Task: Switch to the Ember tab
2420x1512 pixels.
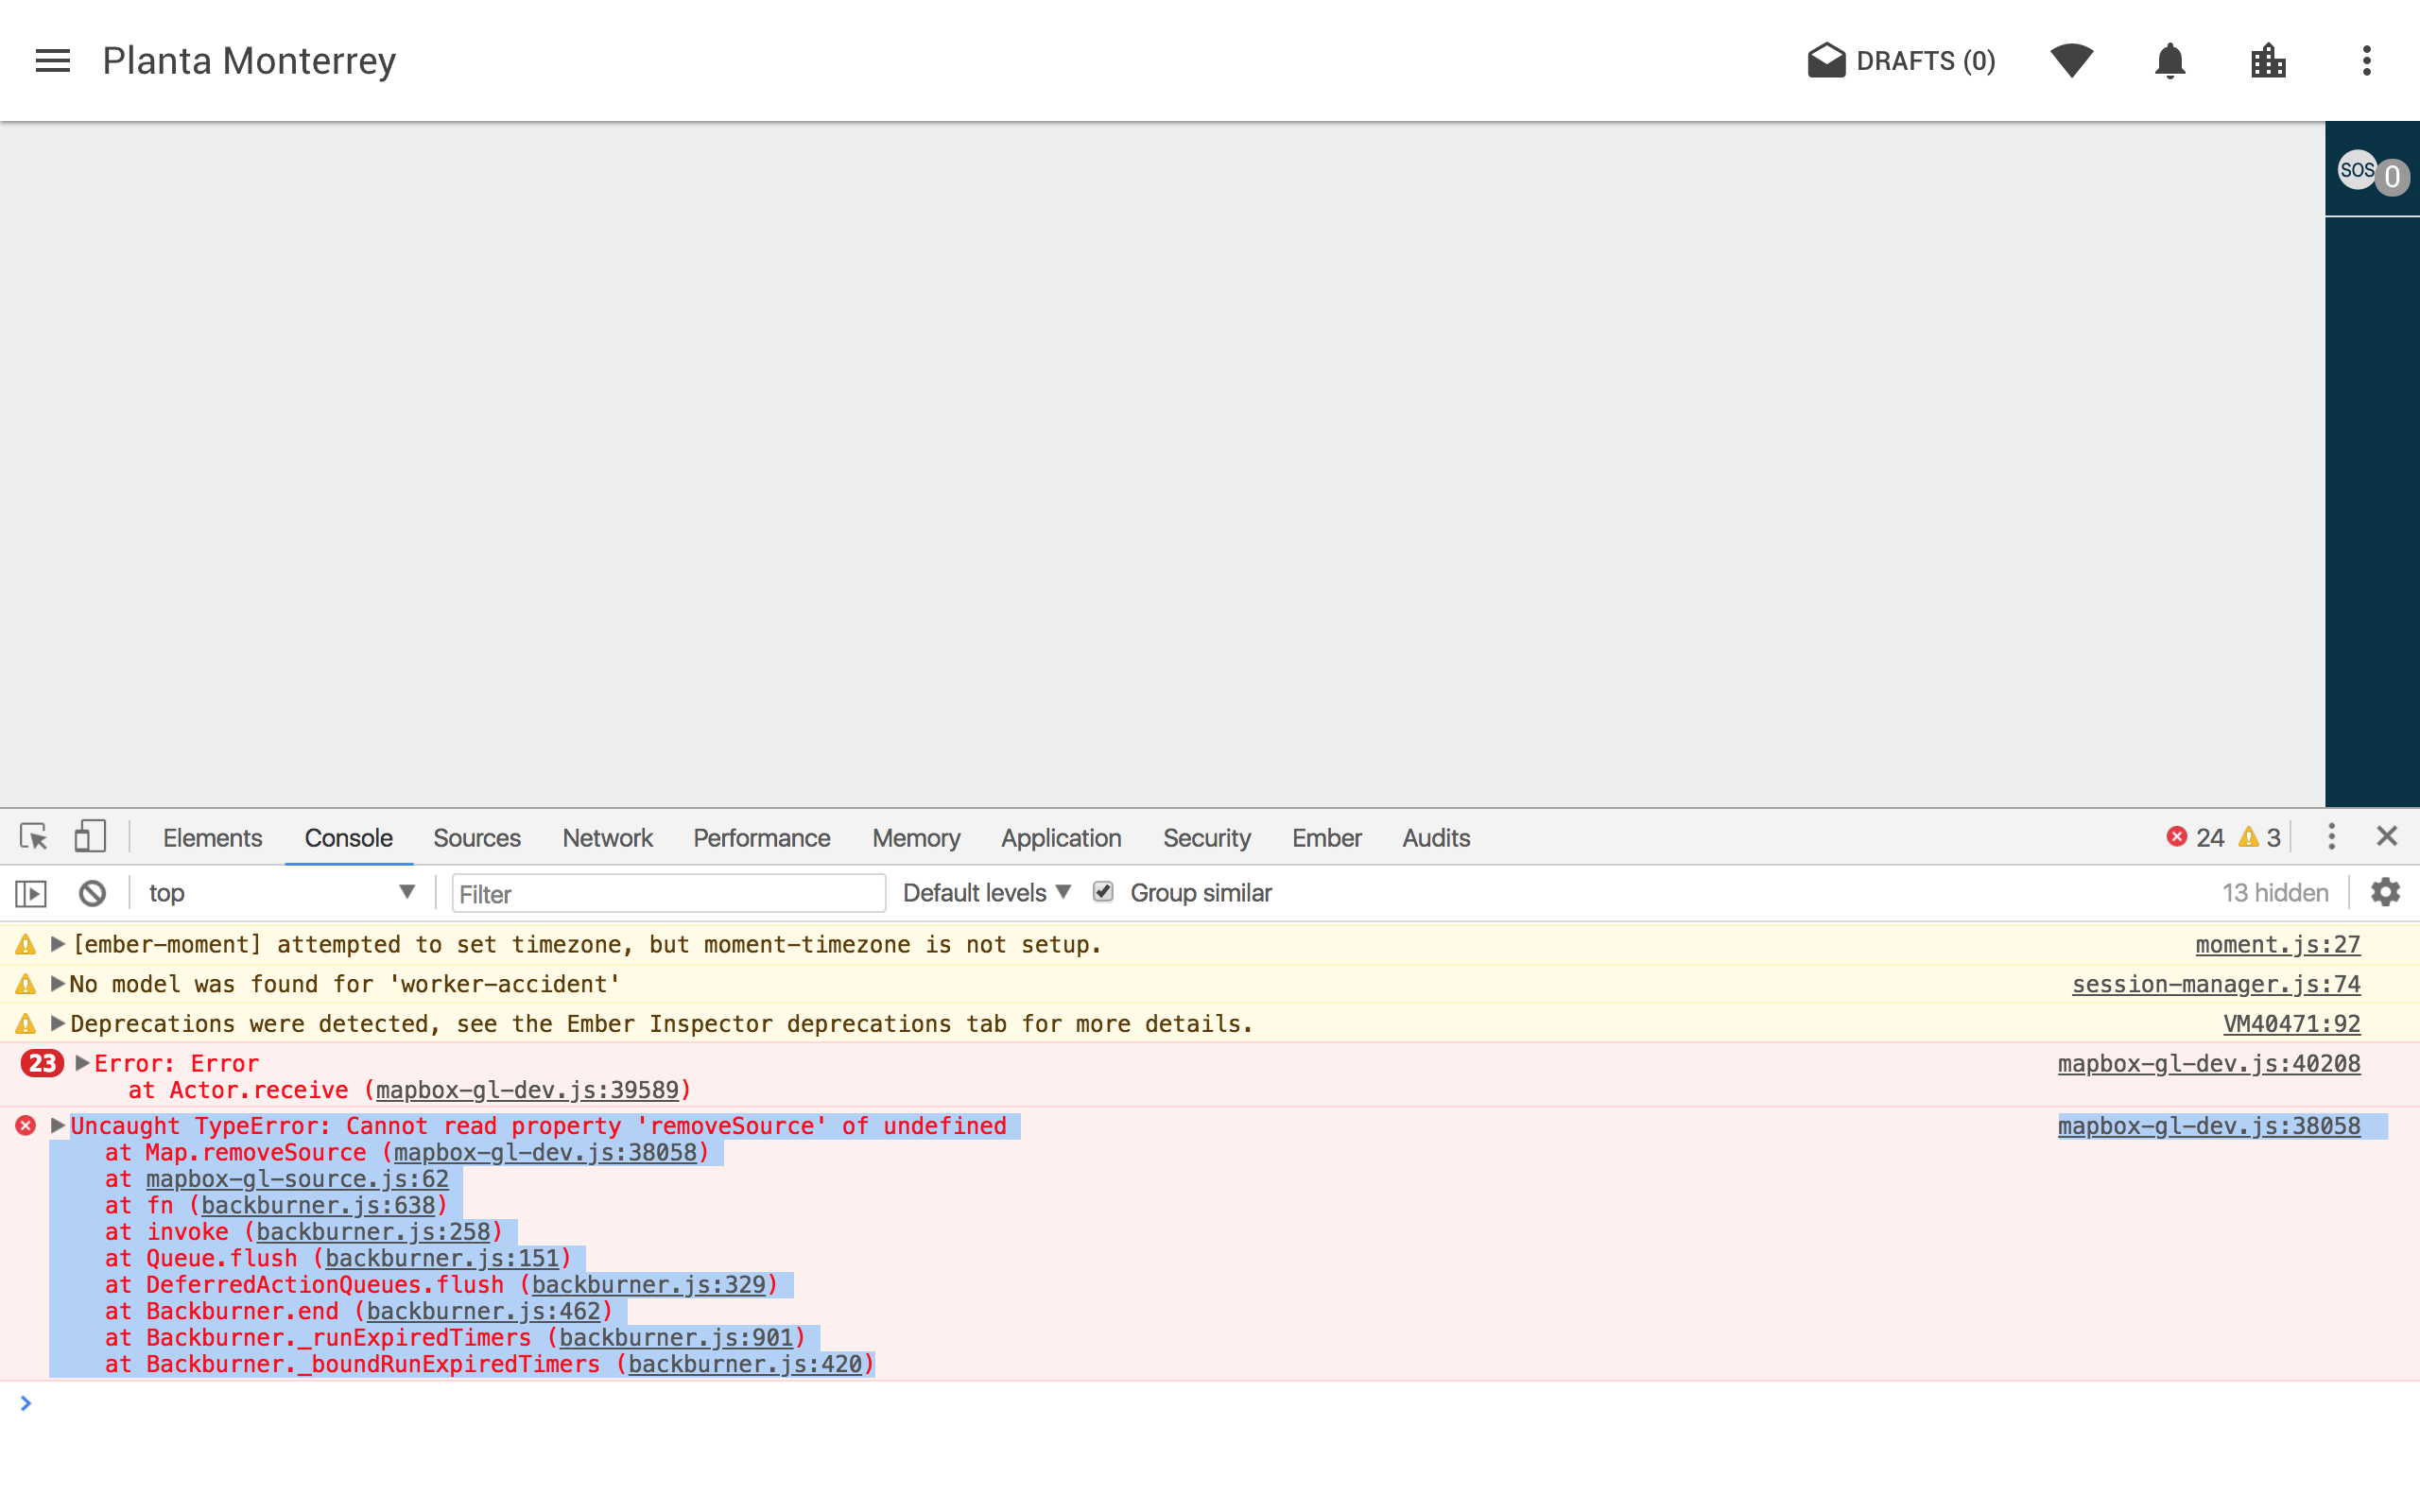Action: [1326, 838]
